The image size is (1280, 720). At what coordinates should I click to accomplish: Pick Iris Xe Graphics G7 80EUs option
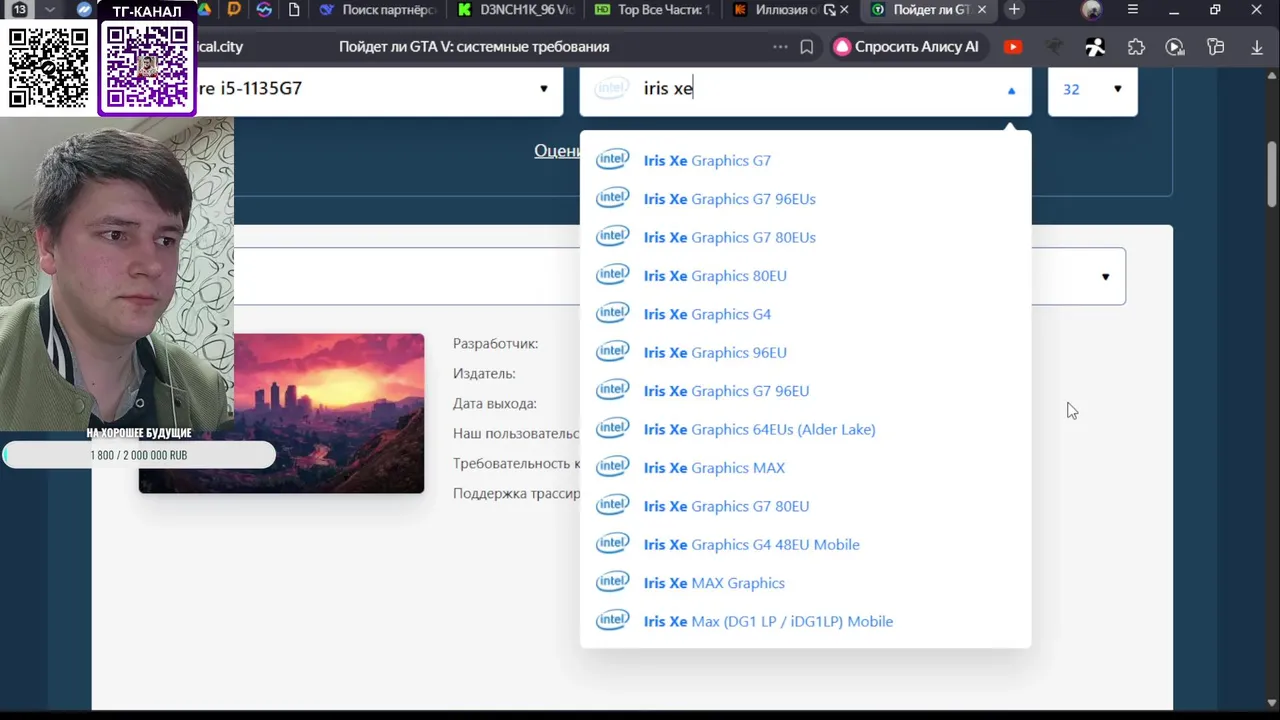805,237
